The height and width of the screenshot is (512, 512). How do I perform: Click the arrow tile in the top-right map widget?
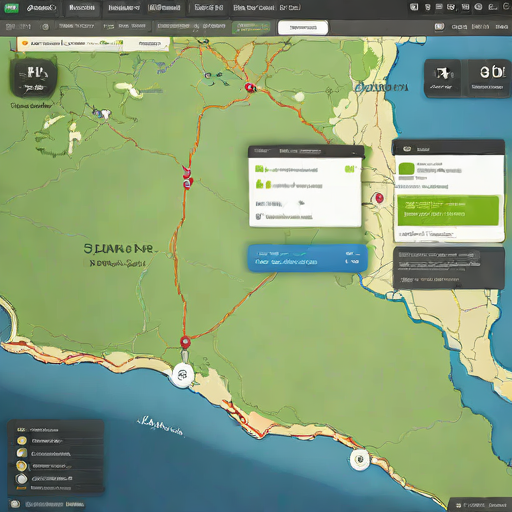[443, 79]
